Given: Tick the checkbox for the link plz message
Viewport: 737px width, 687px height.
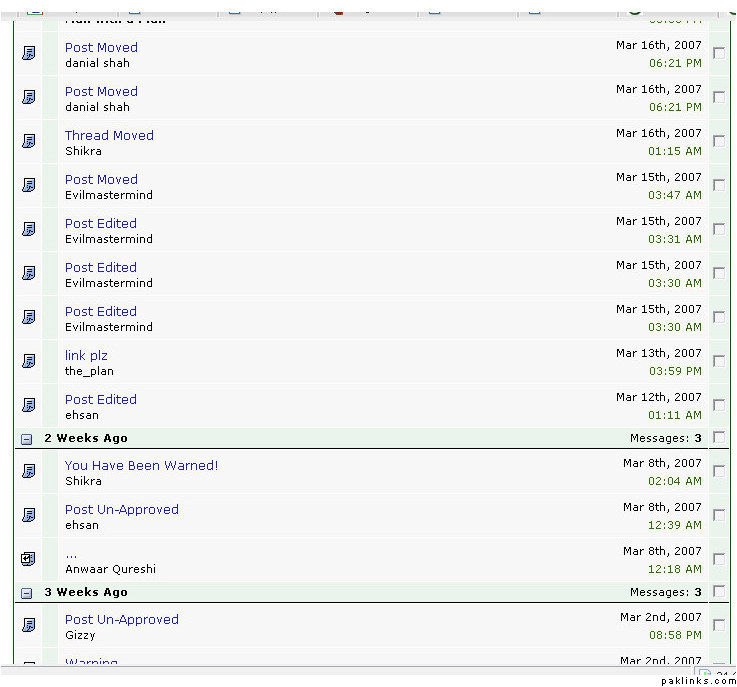Looking at the screenshot, I should pos(719,361).
